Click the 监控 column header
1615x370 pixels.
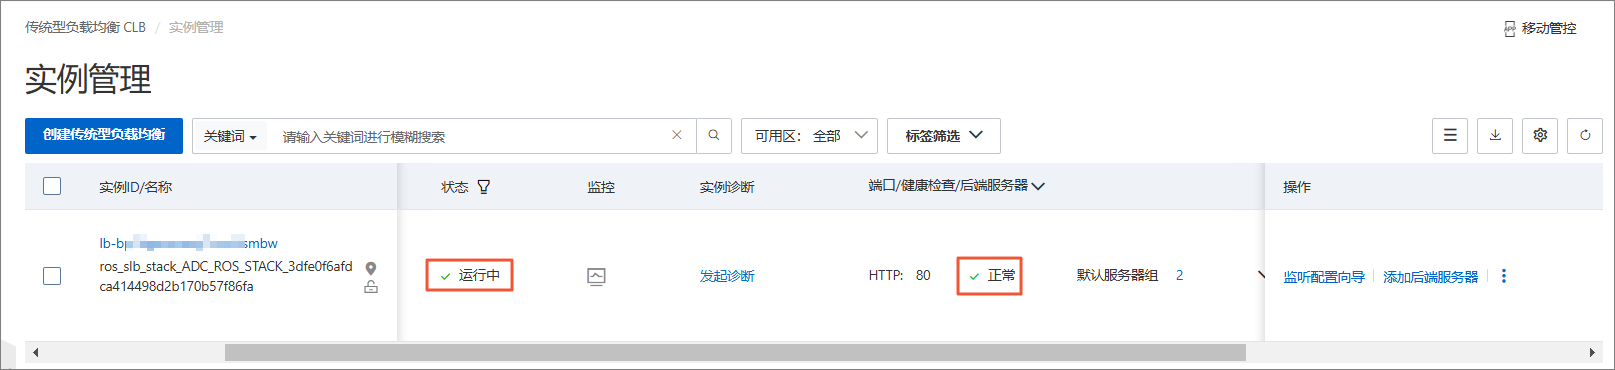click(x=601, y=187)
